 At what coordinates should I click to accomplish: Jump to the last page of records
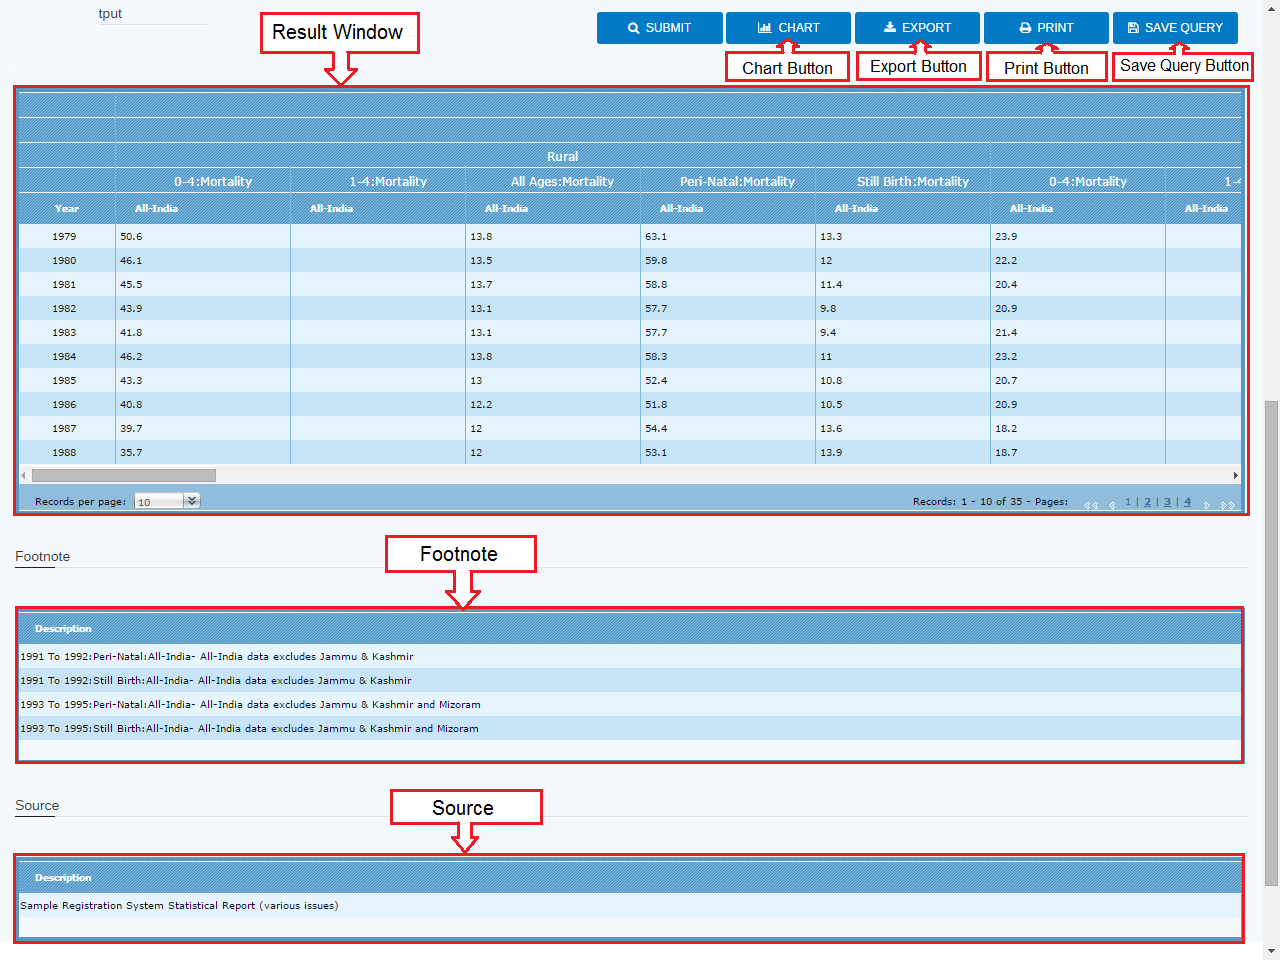click(1227, 505)
